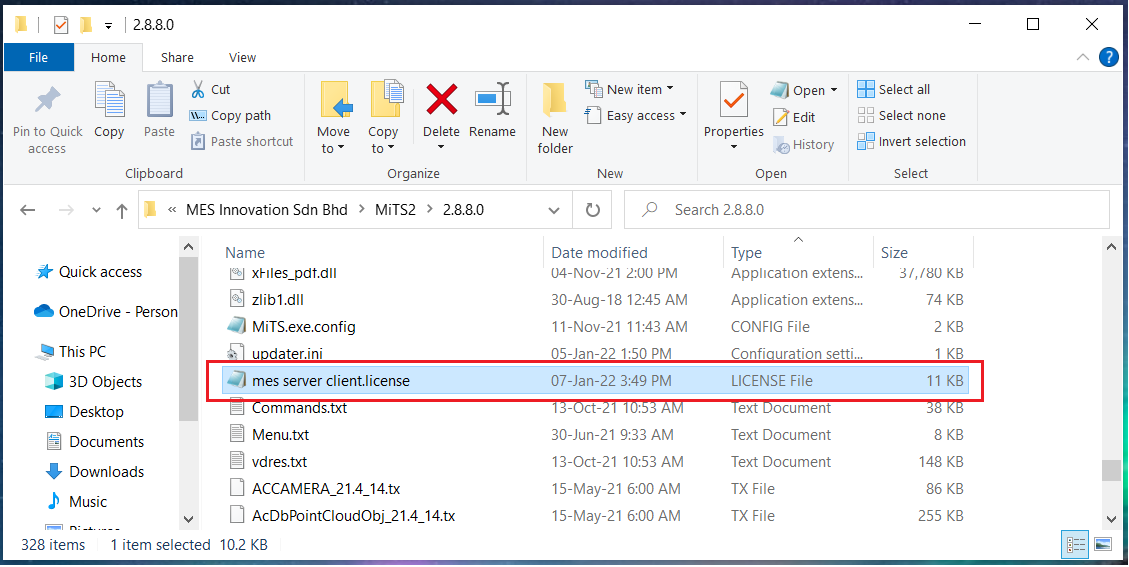Open the recent locations dropdown
The height and width of the screenshot is (567, 1129).
[96, 210]
